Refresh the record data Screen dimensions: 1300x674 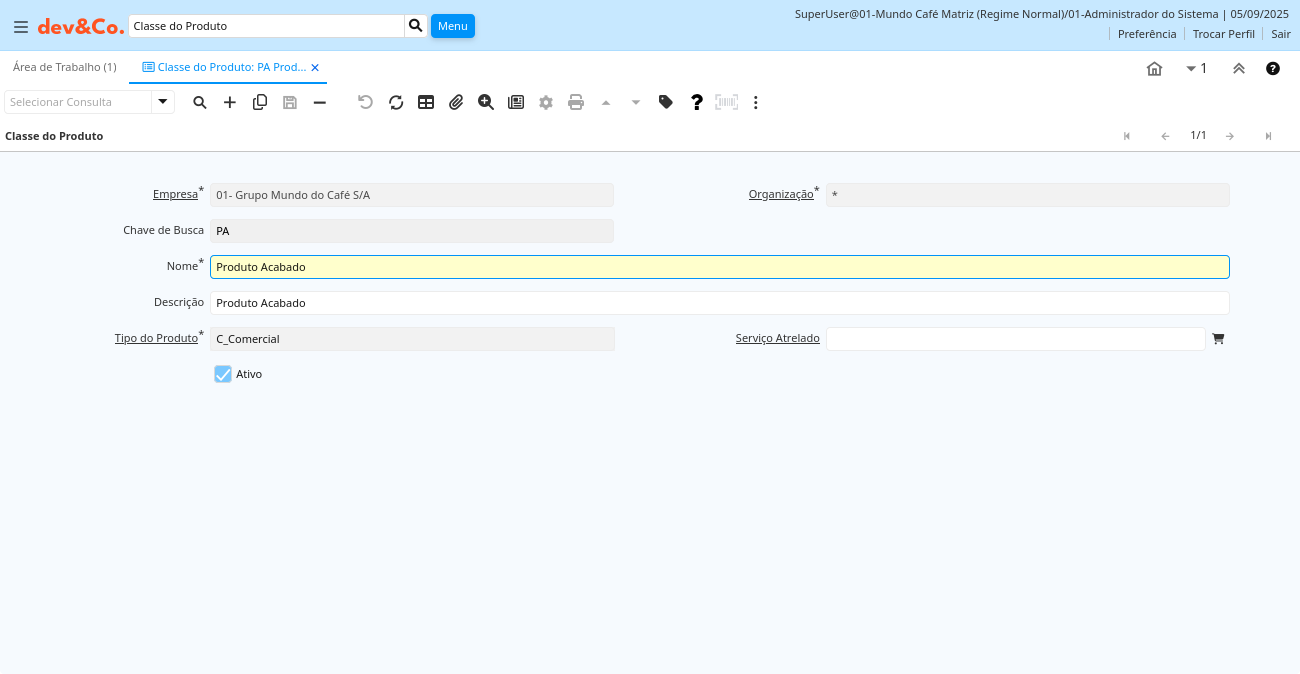(x=396, y=102)
